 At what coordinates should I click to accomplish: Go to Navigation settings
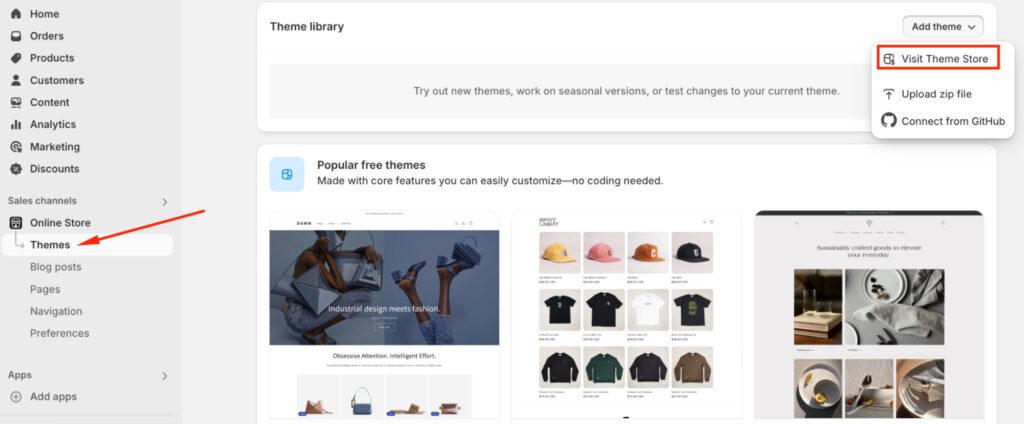click(x=56, y=311)
